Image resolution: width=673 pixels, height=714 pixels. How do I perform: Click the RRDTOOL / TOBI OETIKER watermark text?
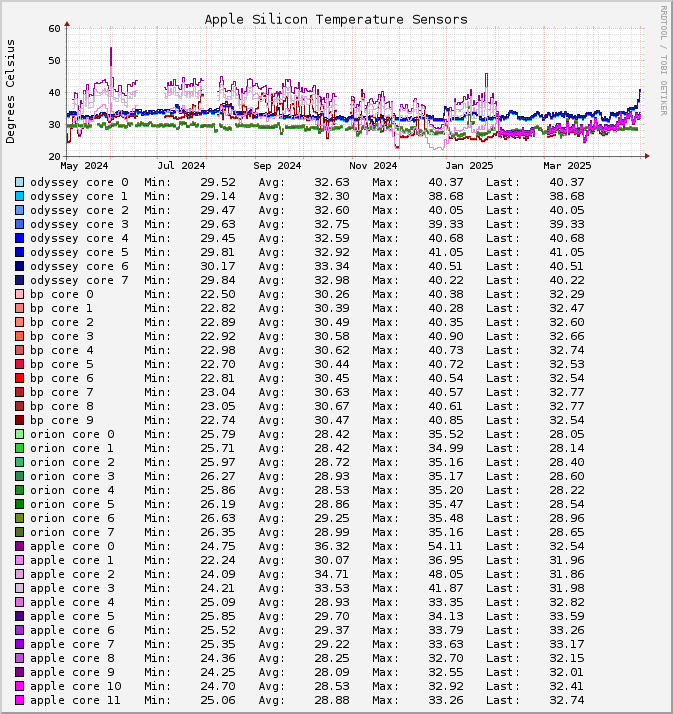click(x=664, y=61)
